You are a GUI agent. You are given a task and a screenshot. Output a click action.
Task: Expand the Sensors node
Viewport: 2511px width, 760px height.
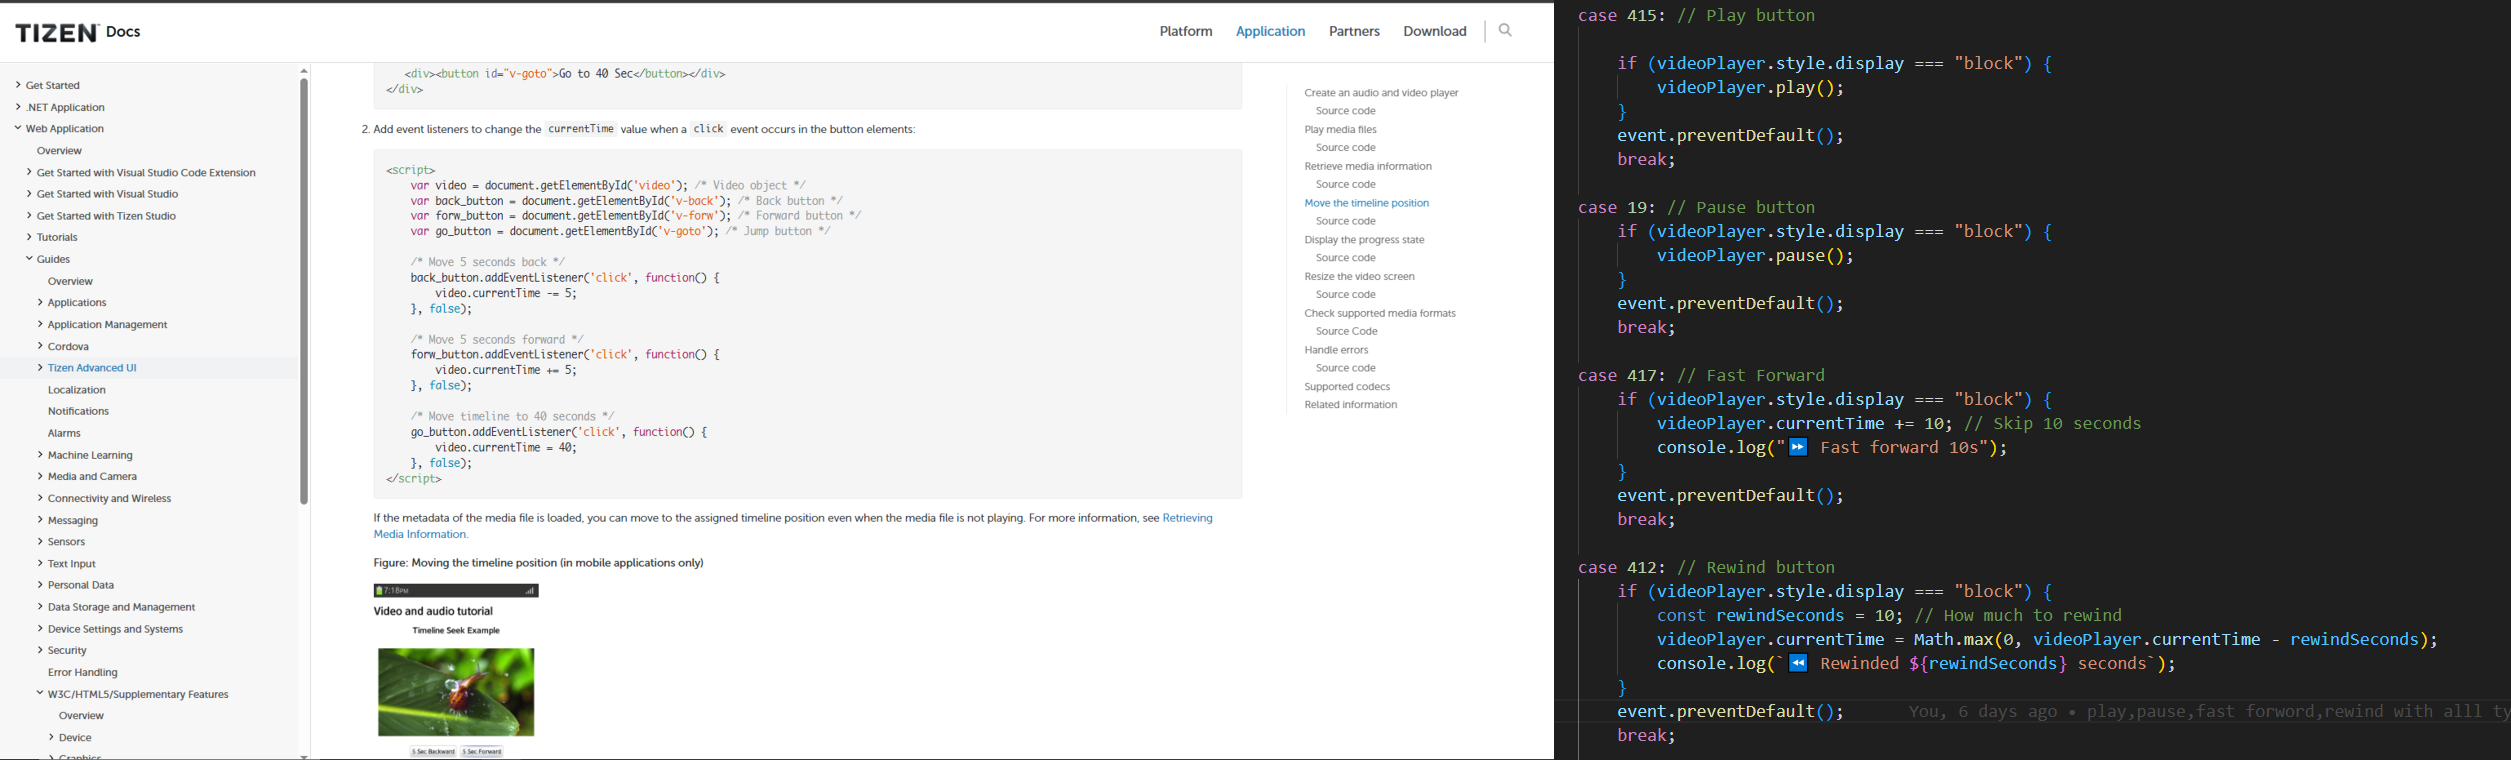(x=40, y=542)
